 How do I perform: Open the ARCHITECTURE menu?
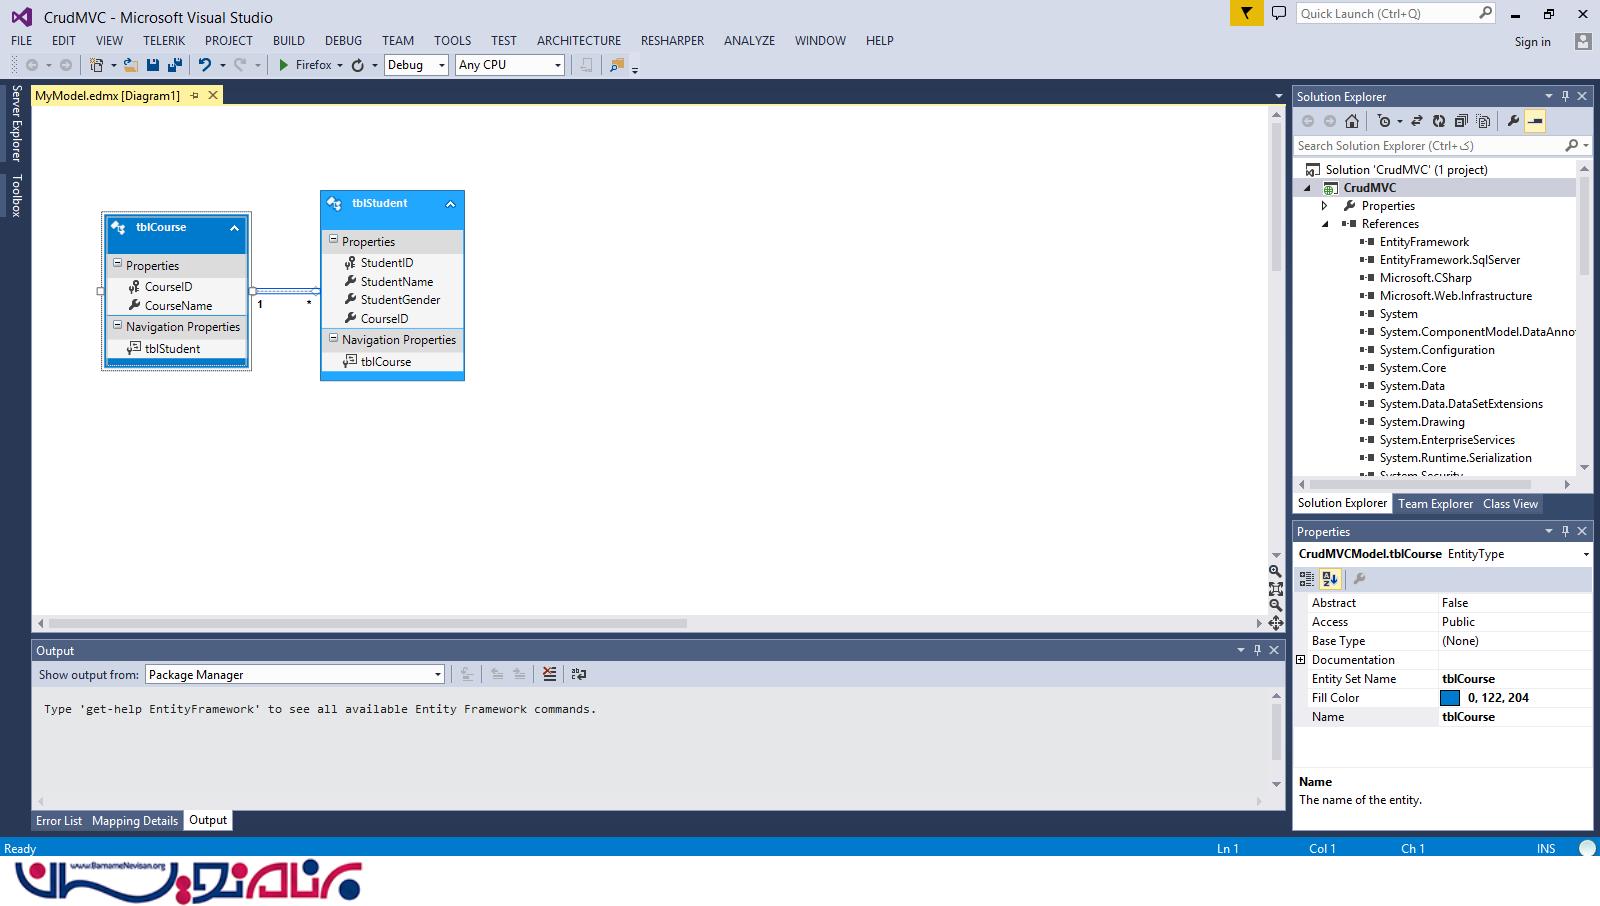point(578,41)
